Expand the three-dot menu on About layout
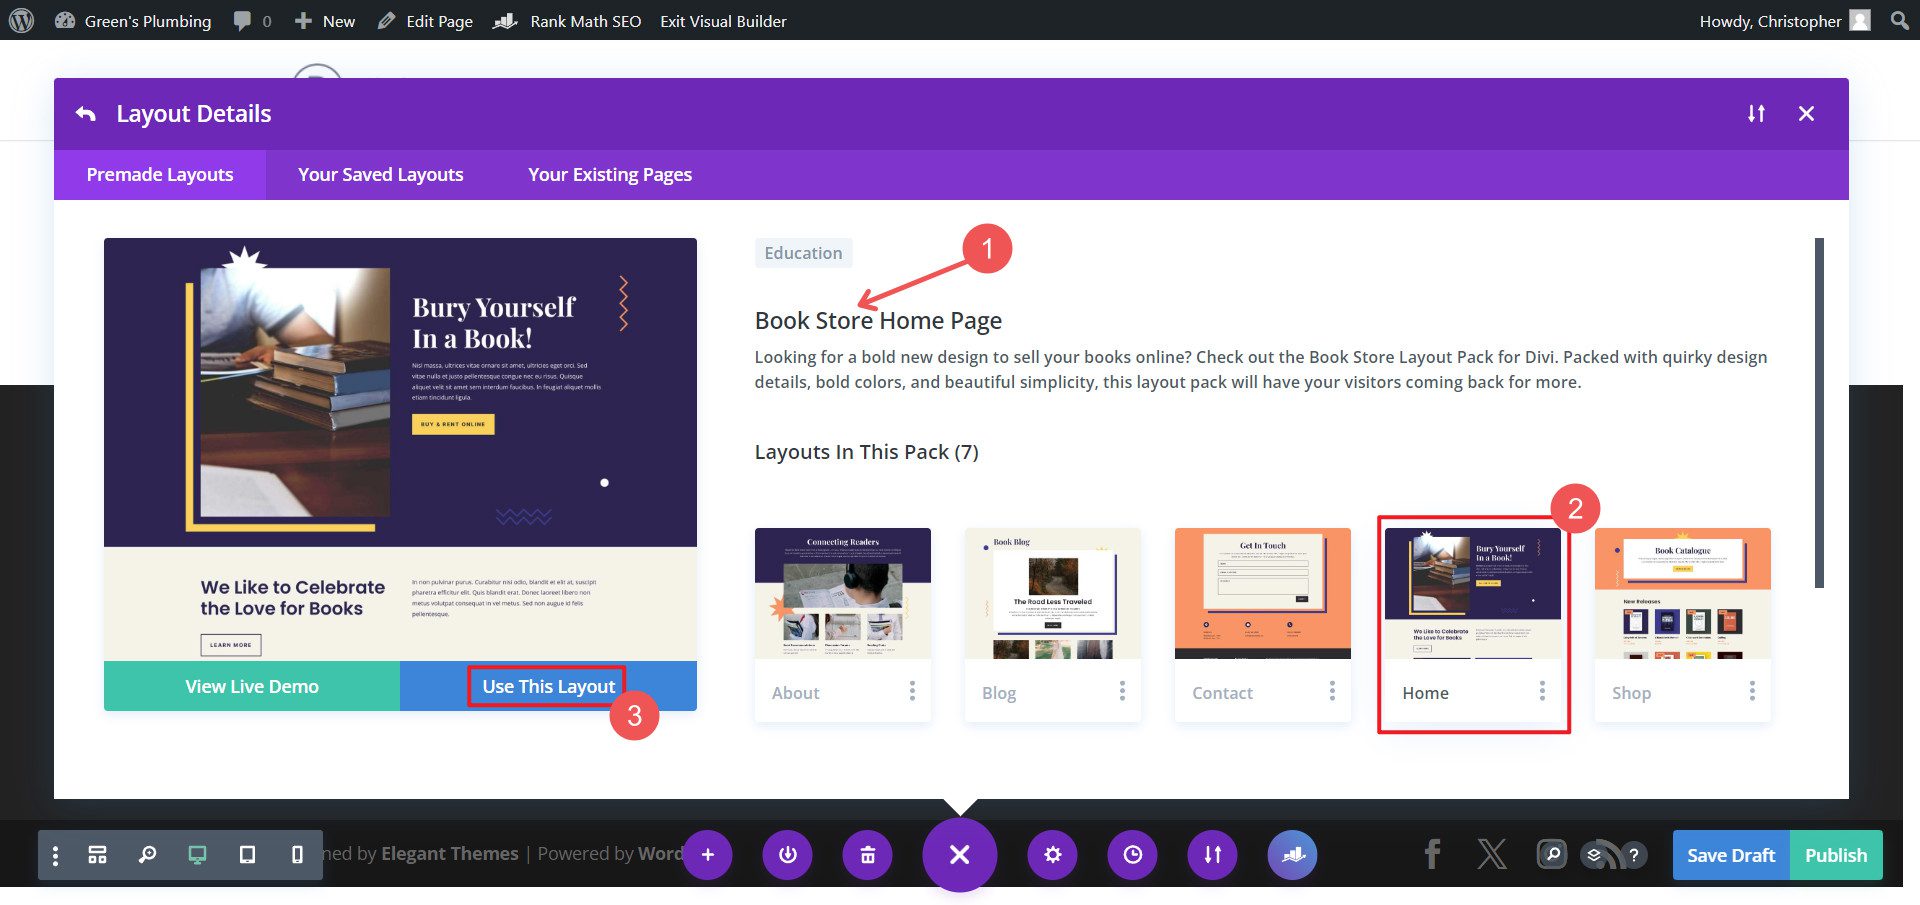Image resolution: width=1920 pixels, height=905 pixels. pyautogui.click(x=913, y=691)
